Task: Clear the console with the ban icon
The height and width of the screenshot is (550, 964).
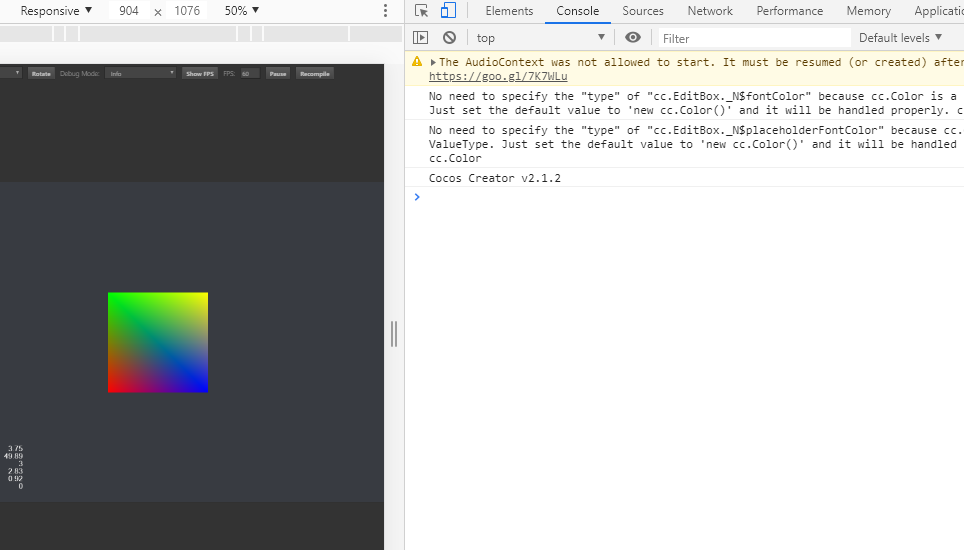Action: (x=449, y=38)
